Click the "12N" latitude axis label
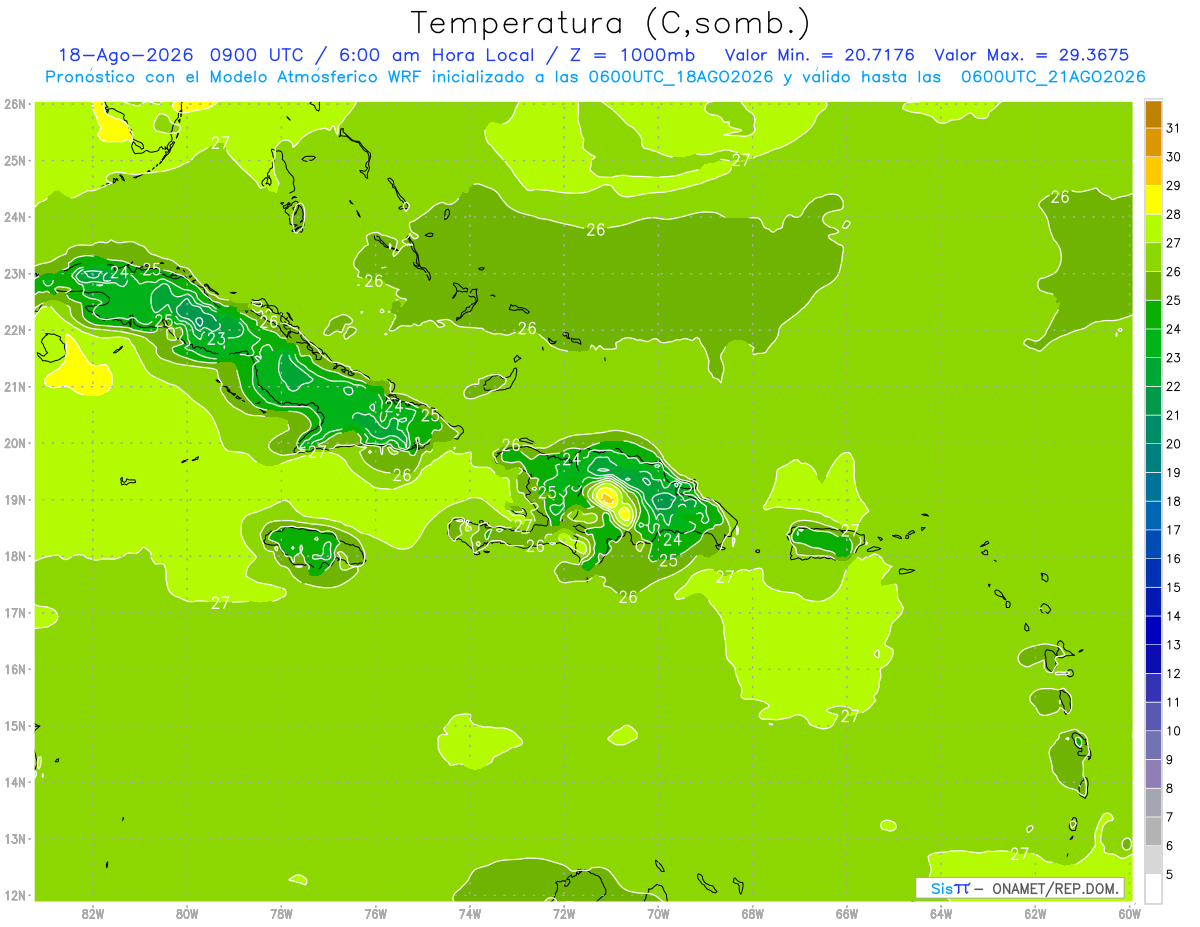 (15, 895)
